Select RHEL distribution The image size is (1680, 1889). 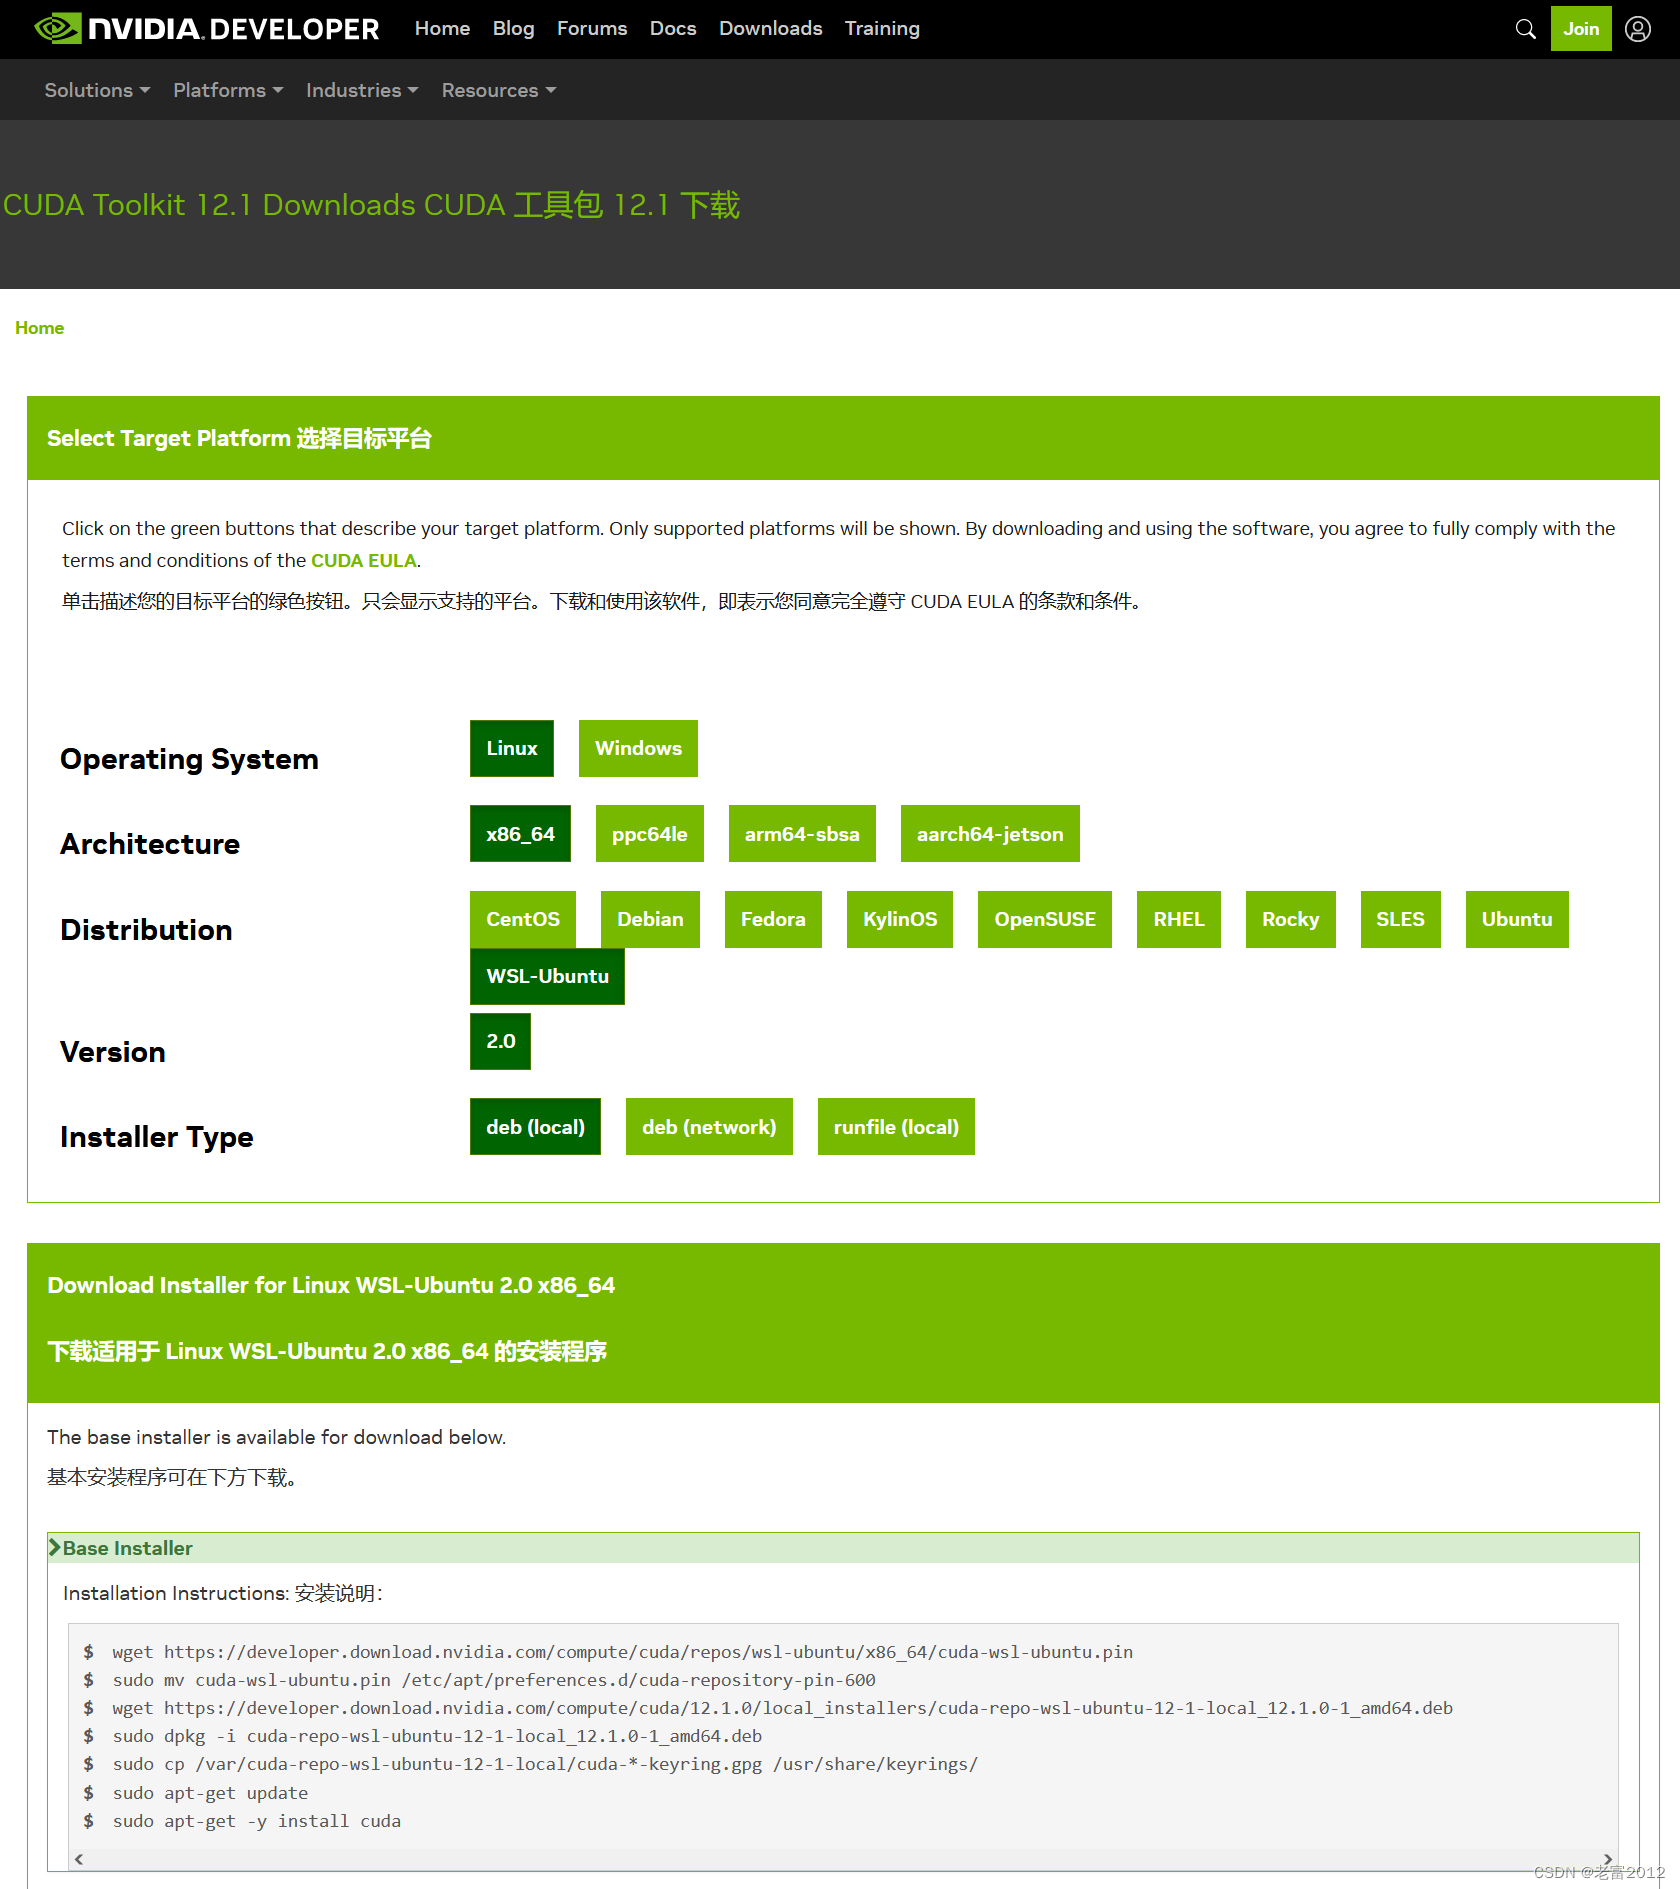click(1179, 919)
